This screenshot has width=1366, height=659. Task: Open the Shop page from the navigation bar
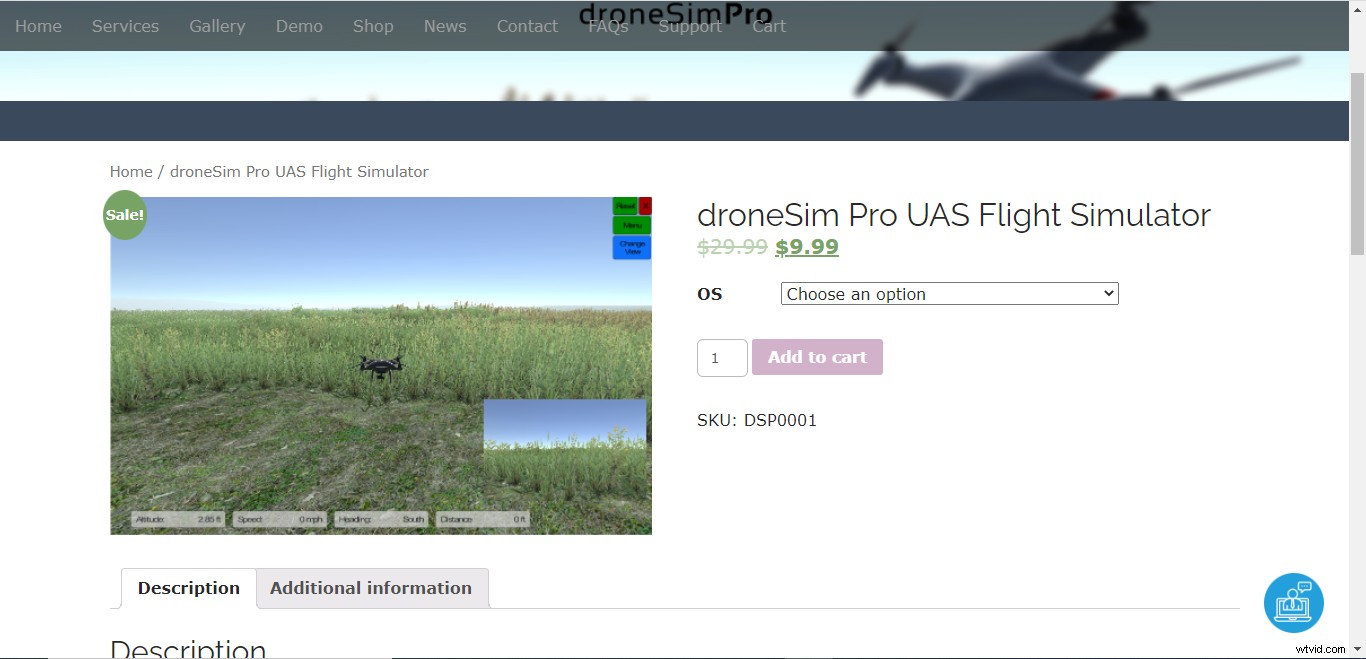click(x=372, y=26)
